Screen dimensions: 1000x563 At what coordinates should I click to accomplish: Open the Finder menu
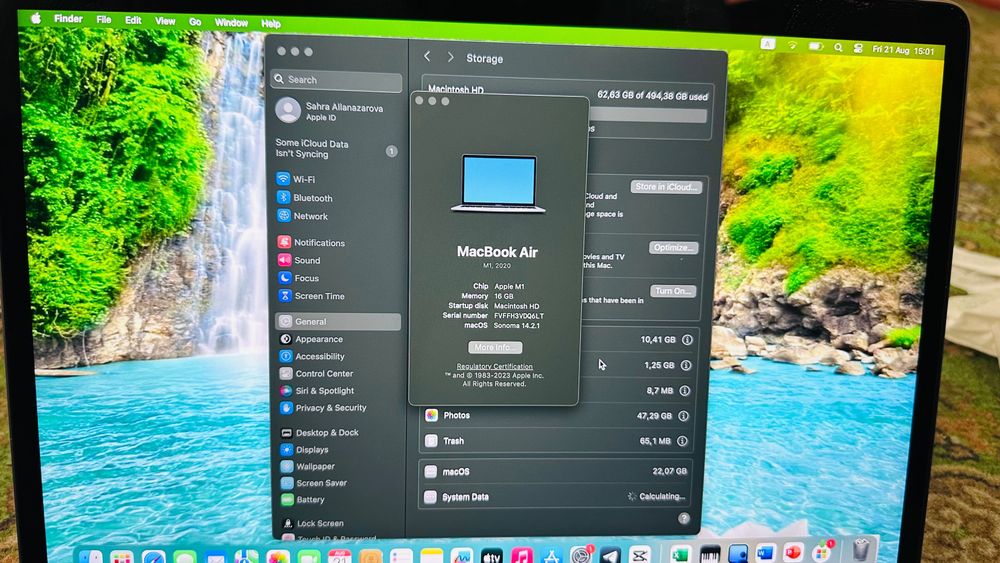pos(68,18)
